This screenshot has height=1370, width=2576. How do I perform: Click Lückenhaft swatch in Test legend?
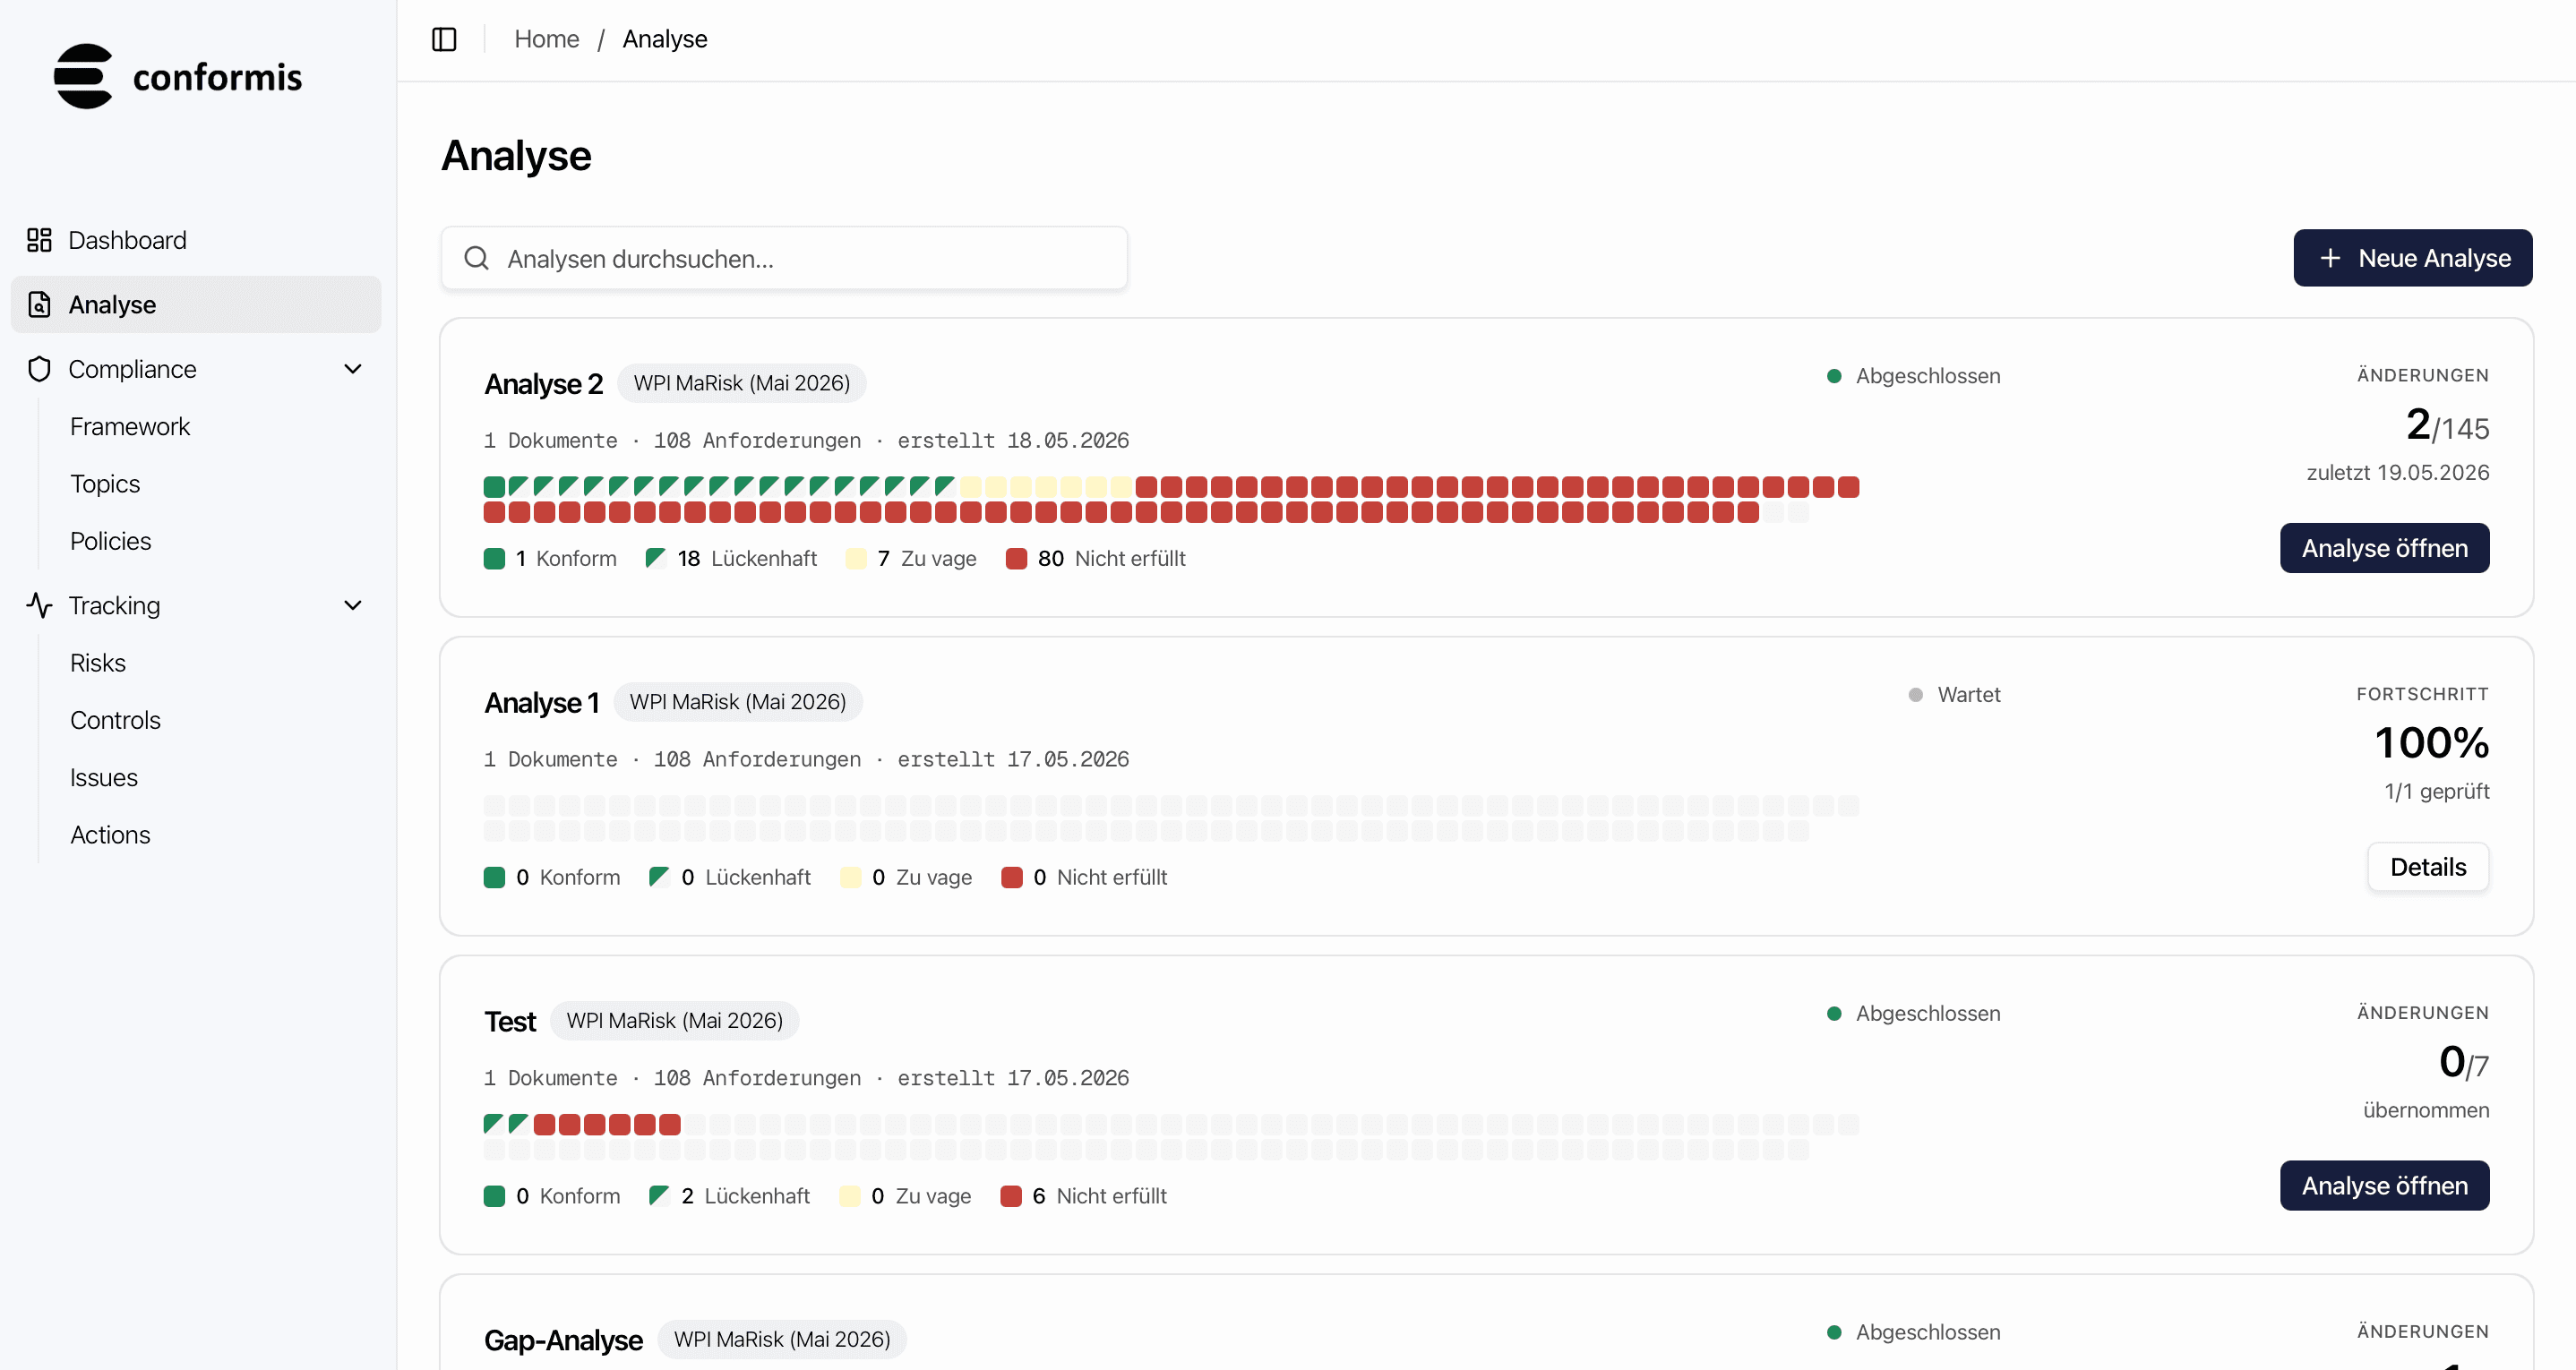(x=659, y=1196)
